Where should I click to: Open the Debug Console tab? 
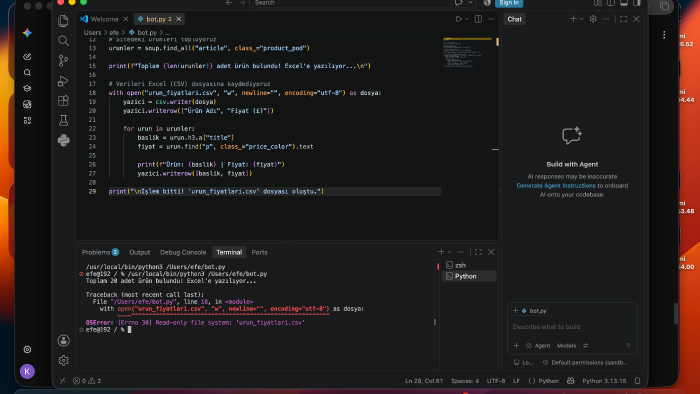point(183,252)
